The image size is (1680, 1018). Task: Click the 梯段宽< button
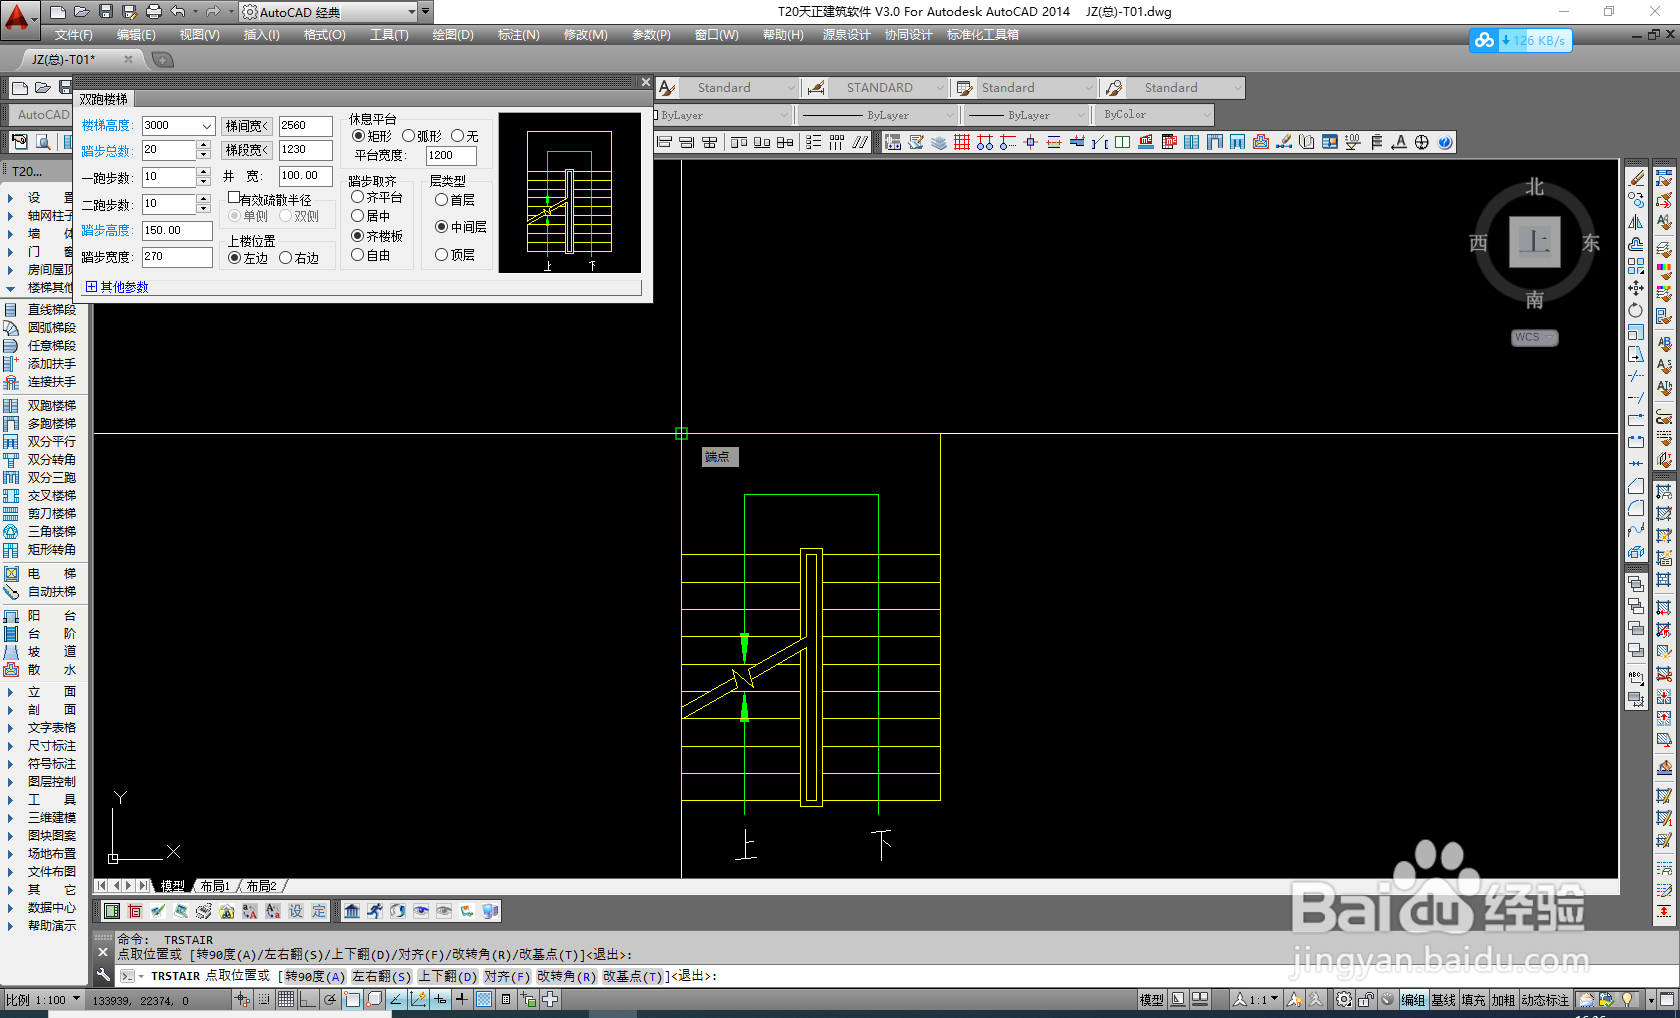[247, 150]
